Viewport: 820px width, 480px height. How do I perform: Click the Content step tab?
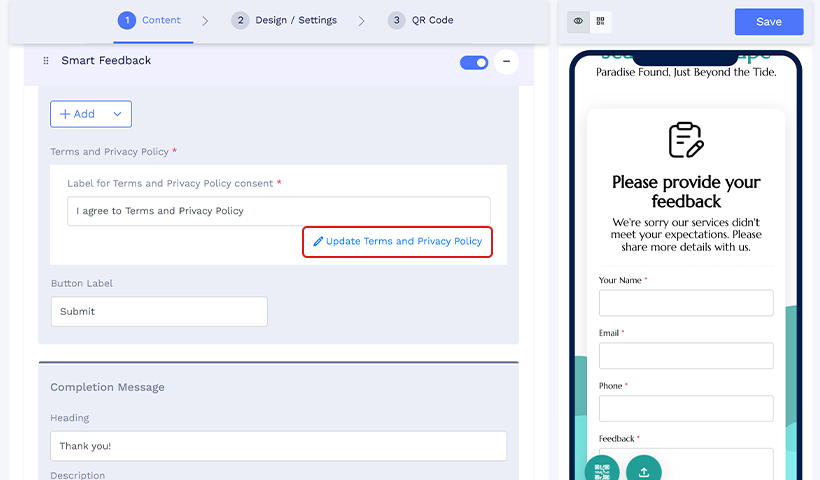point(150,20)
